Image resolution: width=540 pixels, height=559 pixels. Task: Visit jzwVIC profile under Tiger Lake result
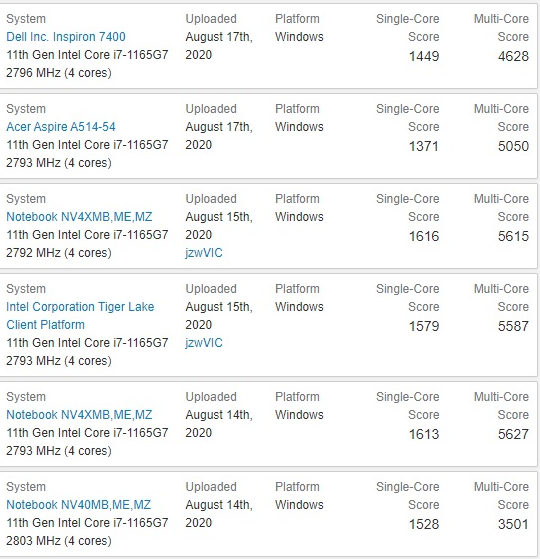(204, 343)
